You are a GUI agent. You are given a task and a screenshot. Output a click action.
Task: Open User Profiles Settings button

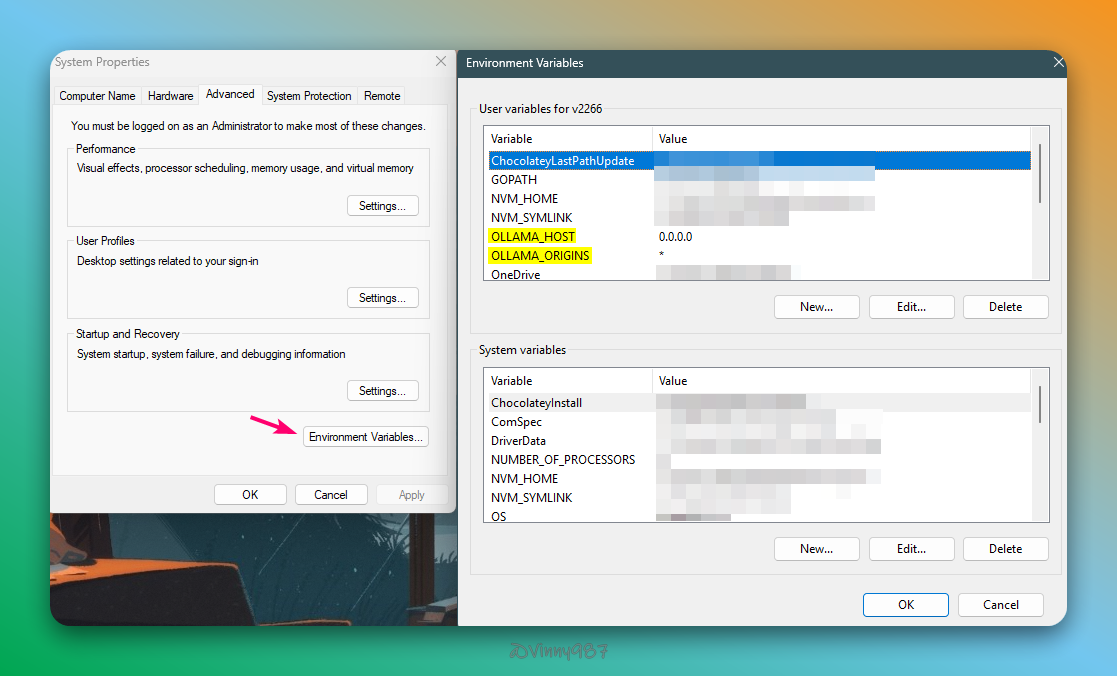(382, 298)
